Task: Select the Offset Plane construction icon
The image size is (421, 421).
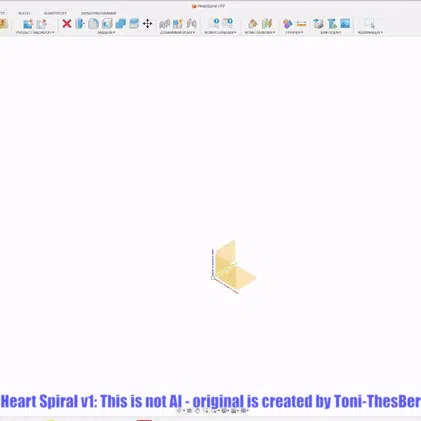Action: (253, 24)
